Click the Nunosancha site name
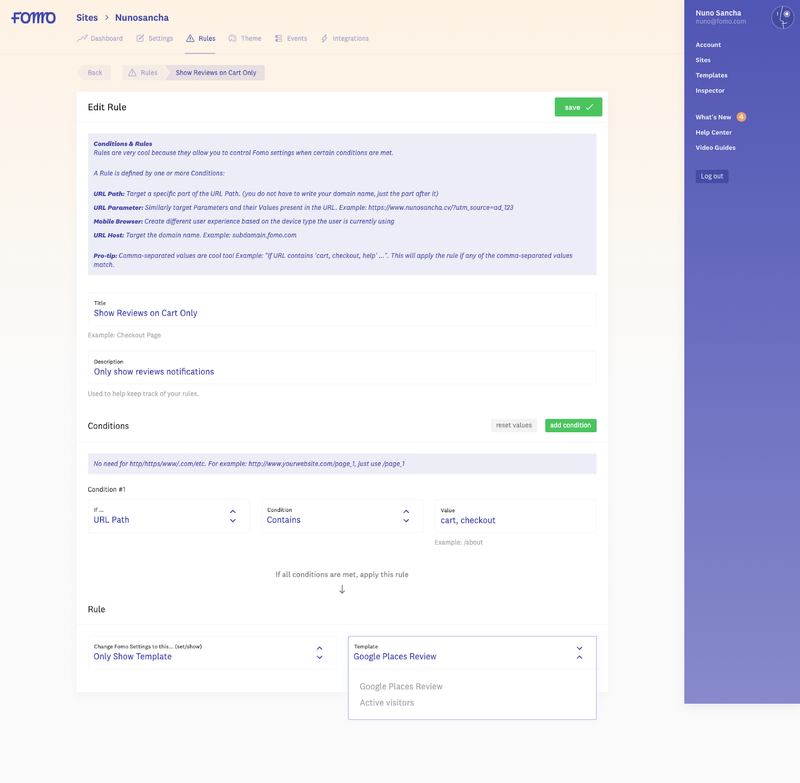This screenshot has width=800, height=783. [x=142, y=17]
